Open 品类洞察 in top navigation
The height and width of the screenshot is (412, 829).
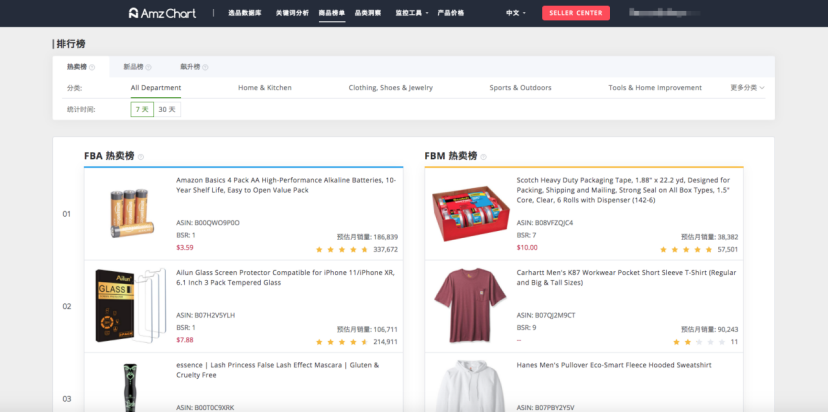368,13
